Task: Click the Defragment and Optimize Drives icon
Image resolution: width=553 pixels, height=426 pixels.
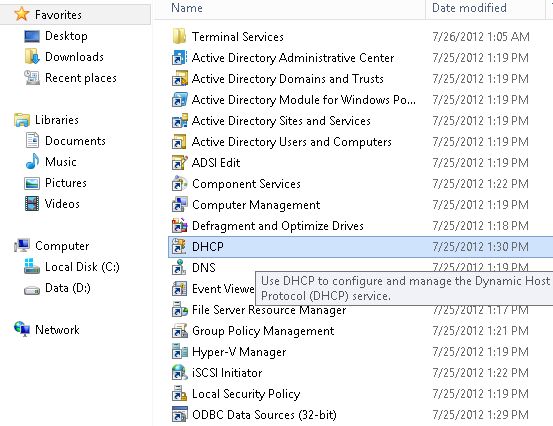Action: click(180, 226)
